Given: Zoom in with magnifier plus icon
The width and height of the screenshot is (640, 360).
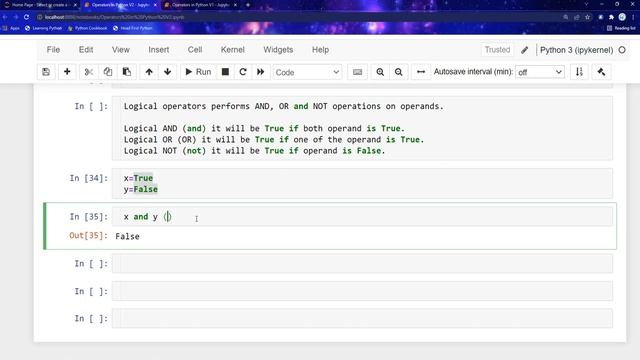Looking at the screenshot, I should coord(380,72).
